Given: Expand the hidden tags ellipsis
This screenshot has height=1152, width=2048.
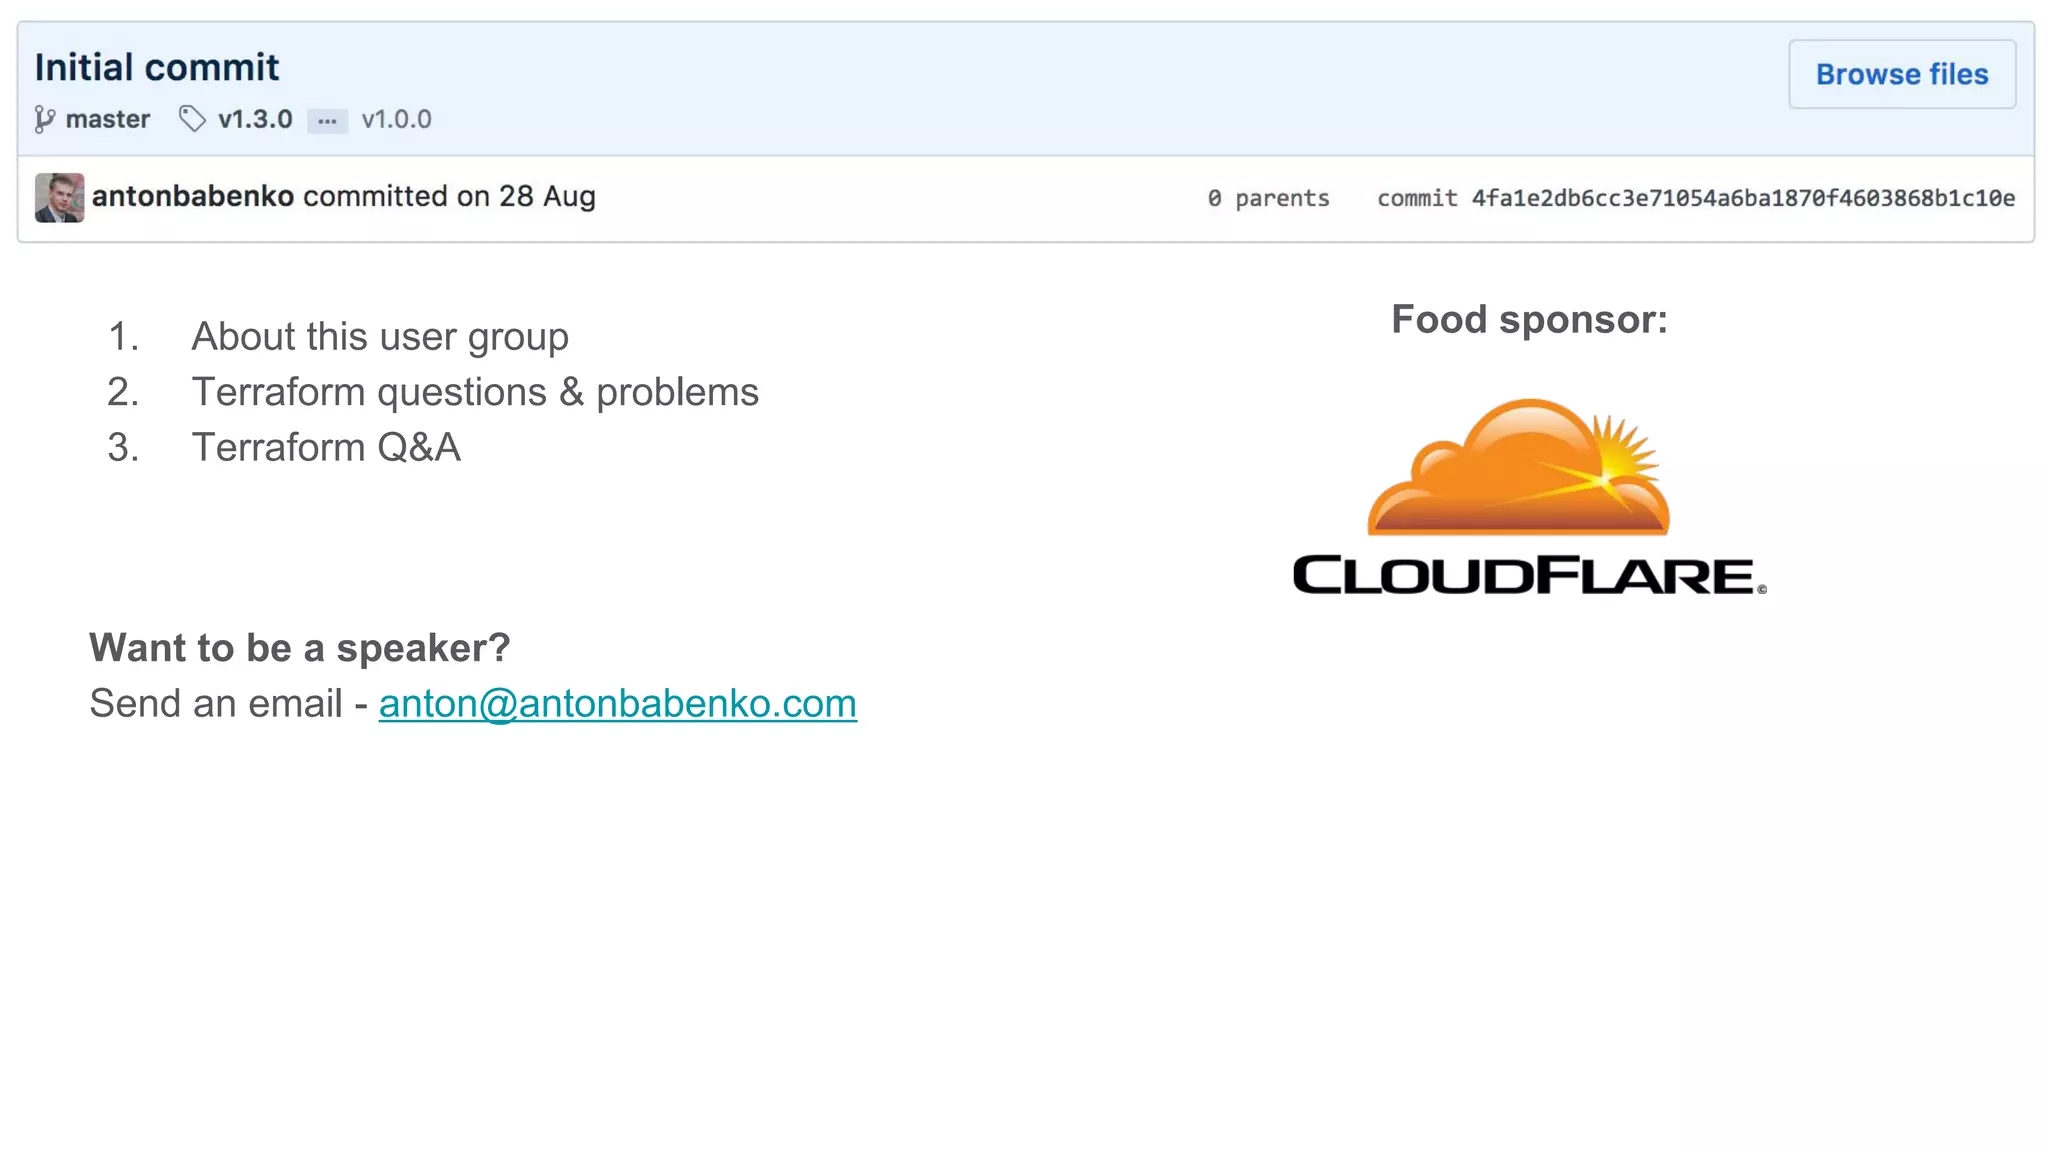Looking at the screenshot, I should (327, 121).
